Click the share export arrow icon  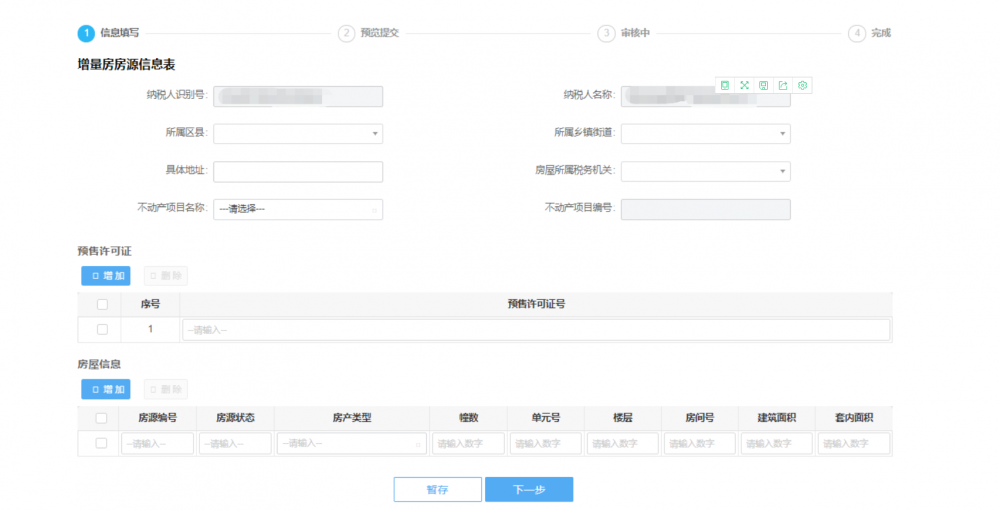pos(783,86)
